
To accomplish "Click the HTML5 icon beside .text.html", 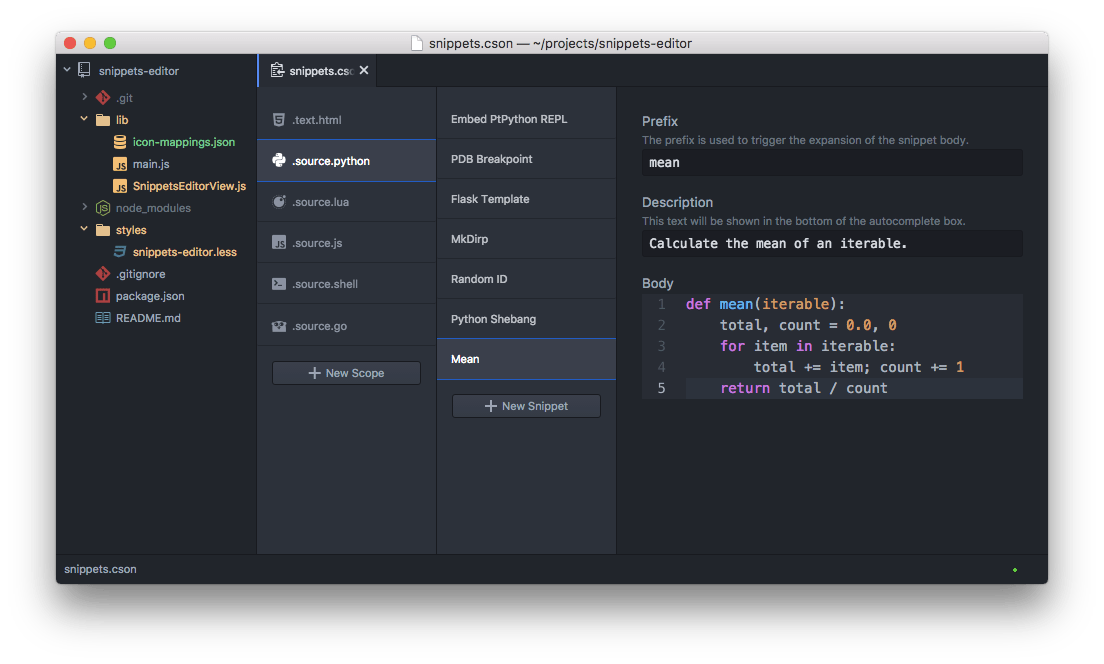I will pos(279,120).
